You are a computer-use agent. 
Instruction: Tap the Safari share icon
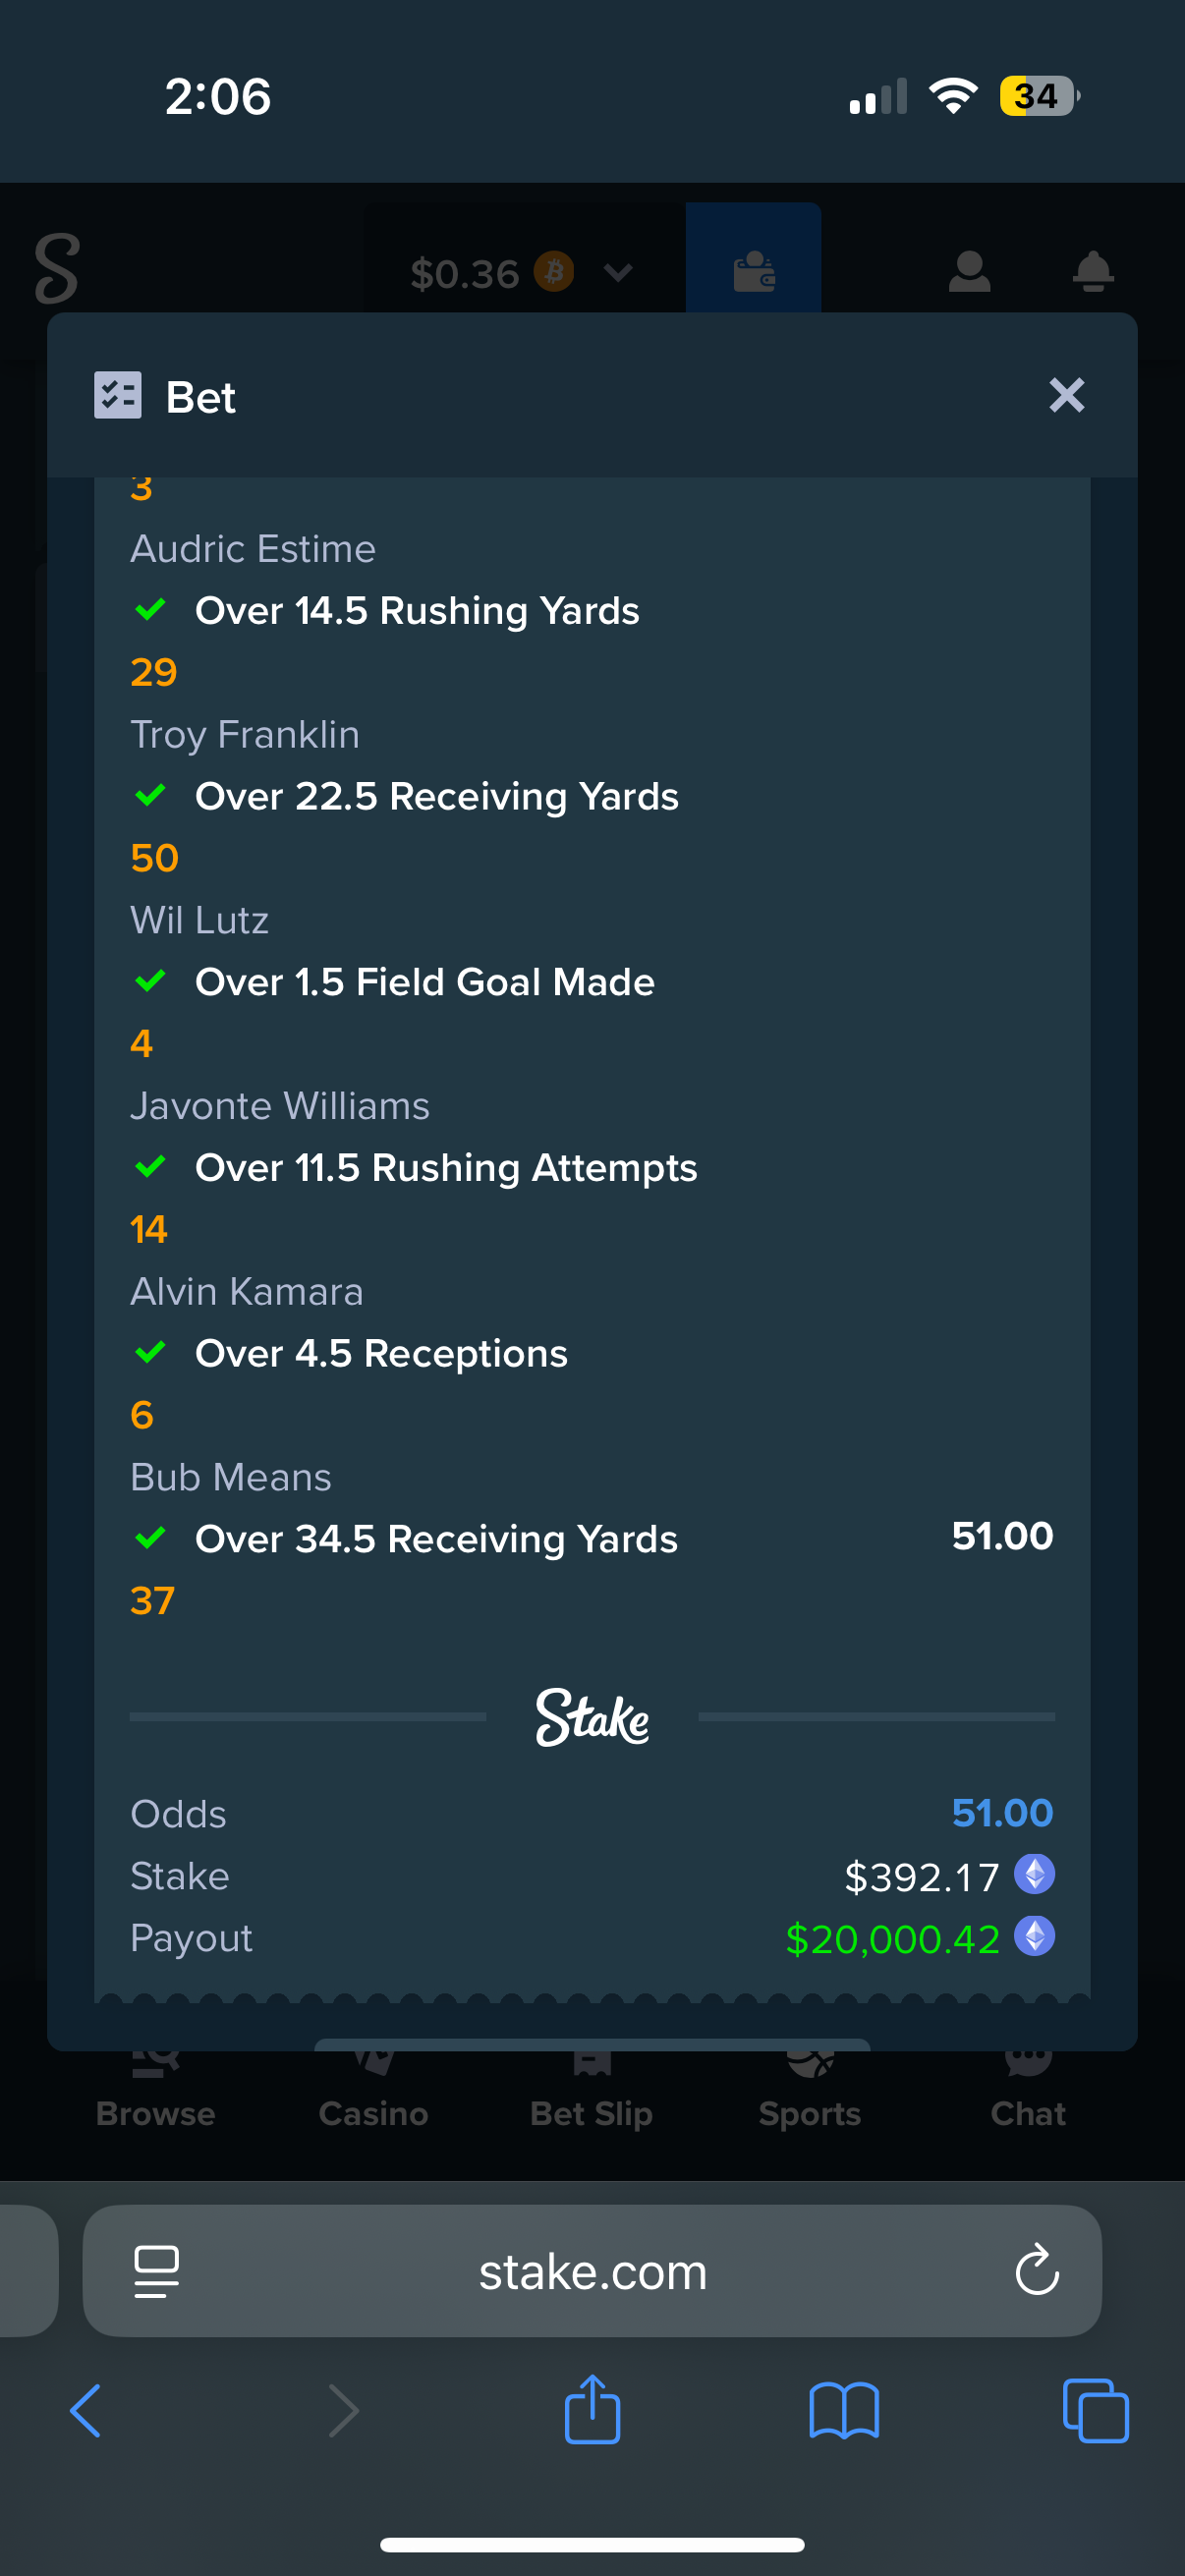pos(592,2410)
